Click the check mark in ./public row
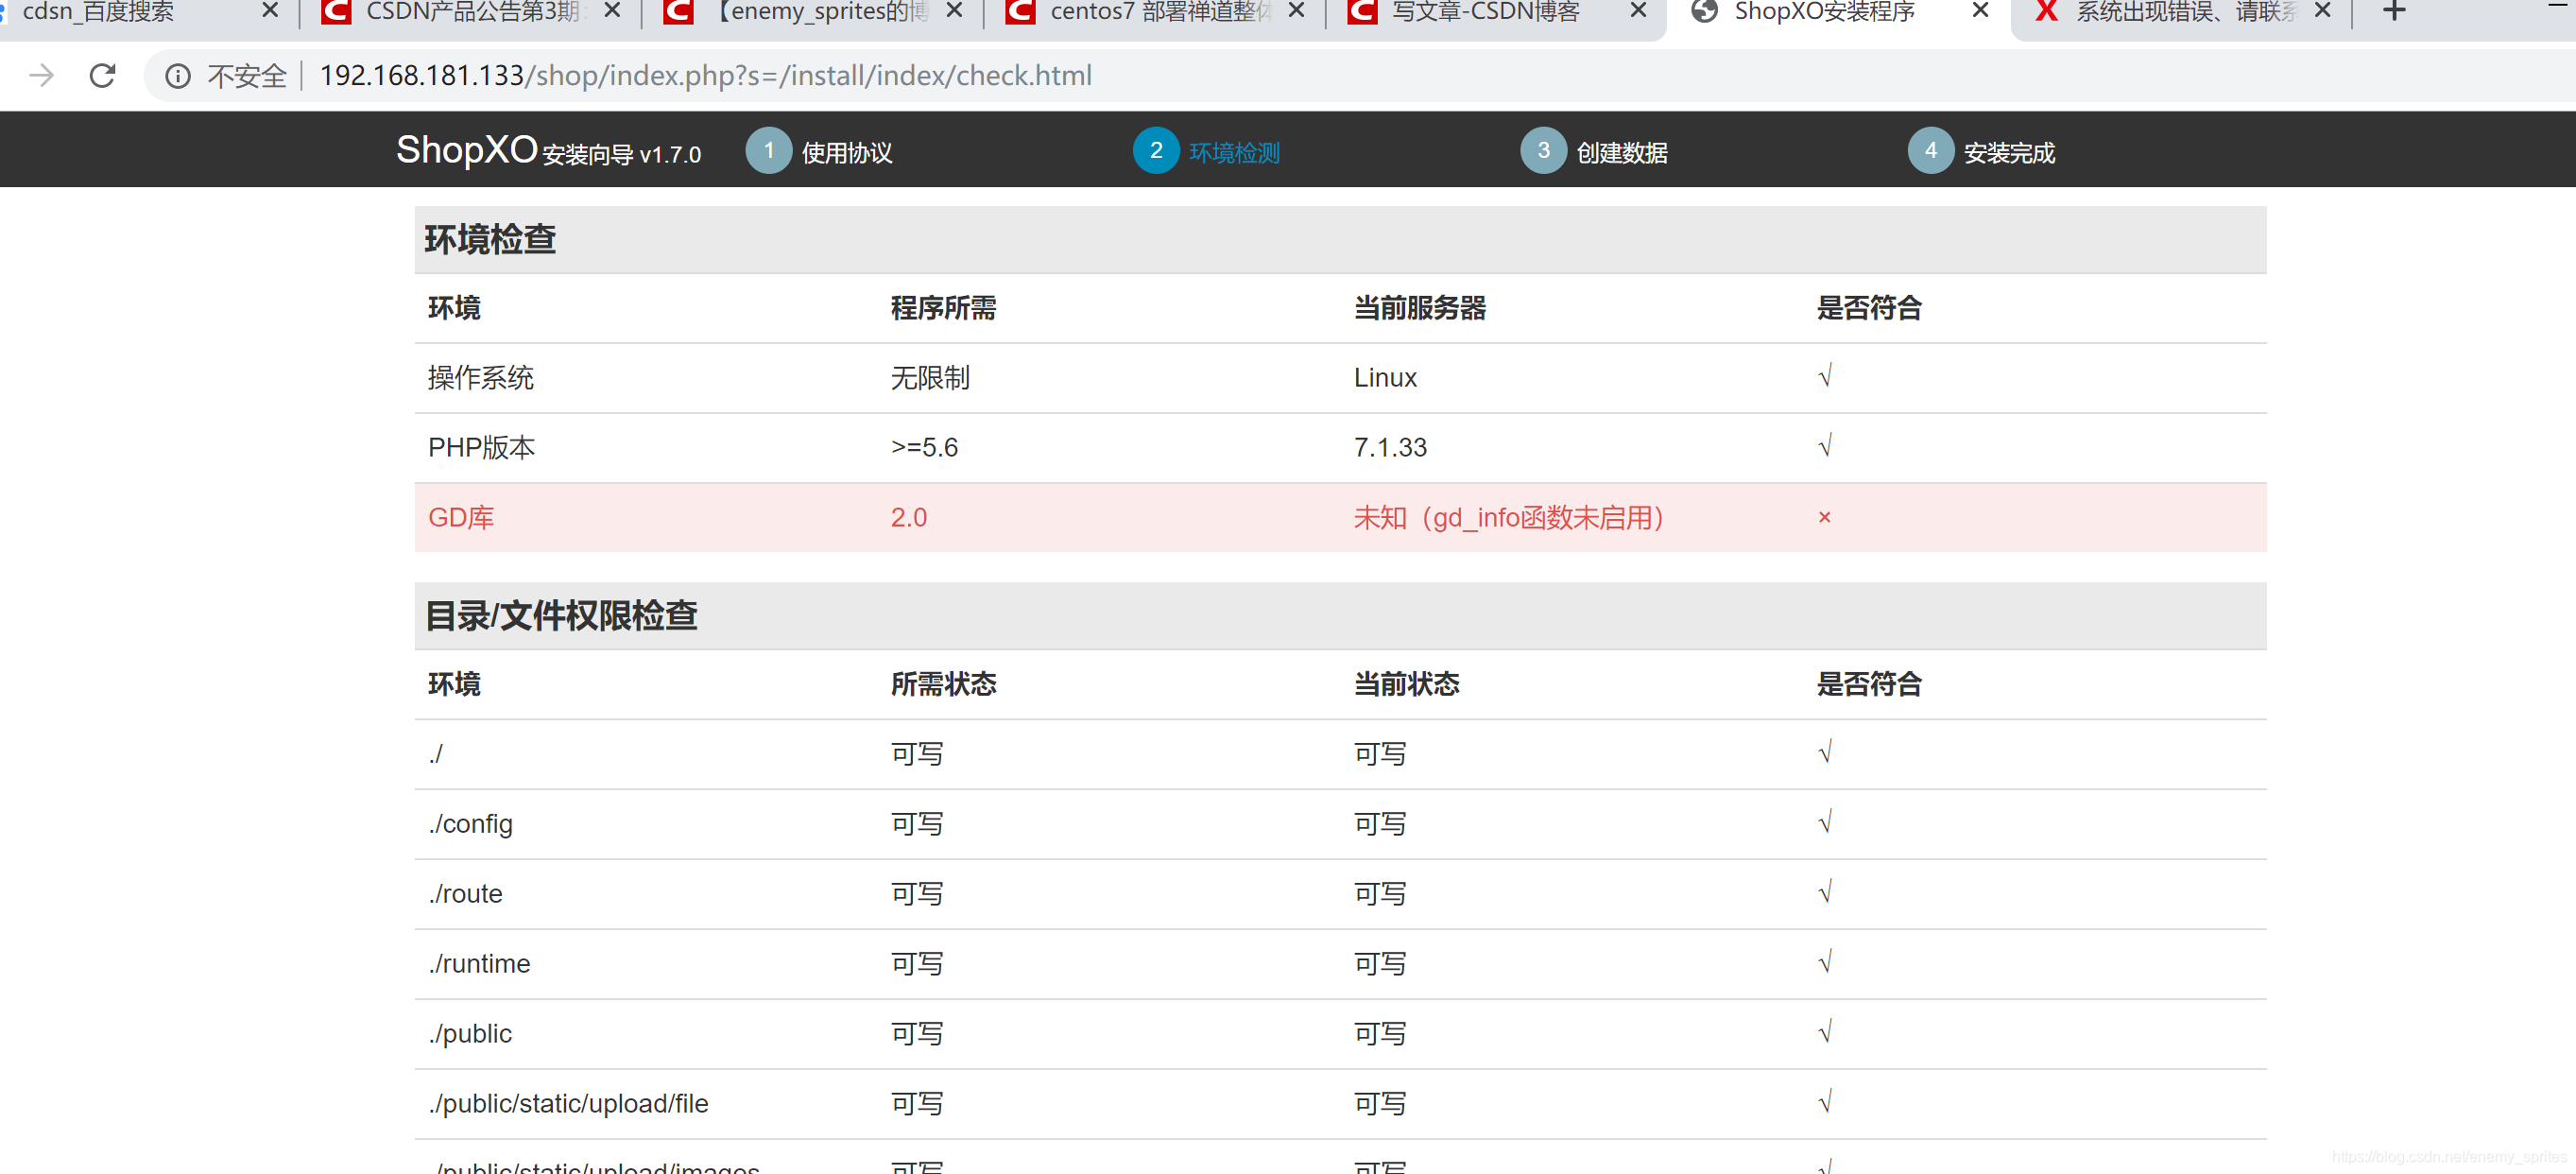 click(1825, 1032)
